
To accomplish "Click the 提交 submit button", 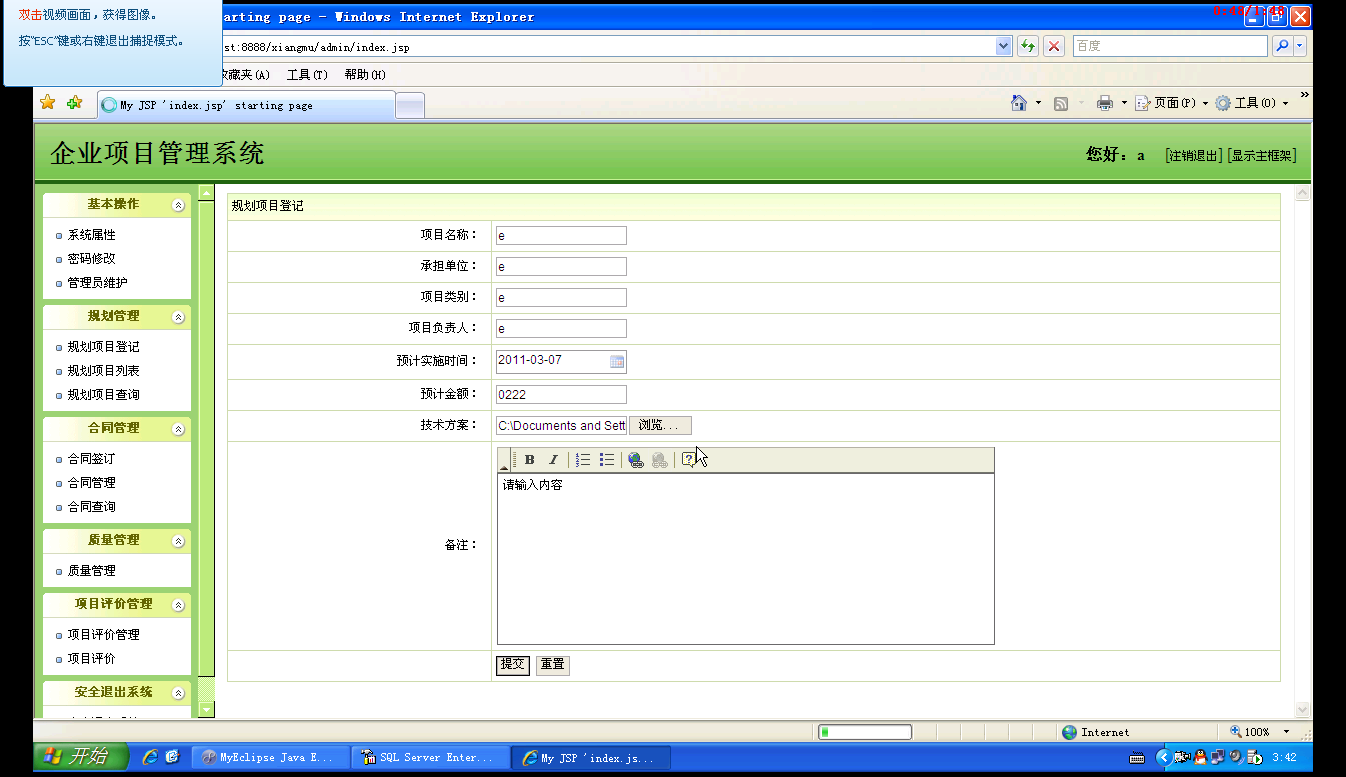I will [513, 664].
